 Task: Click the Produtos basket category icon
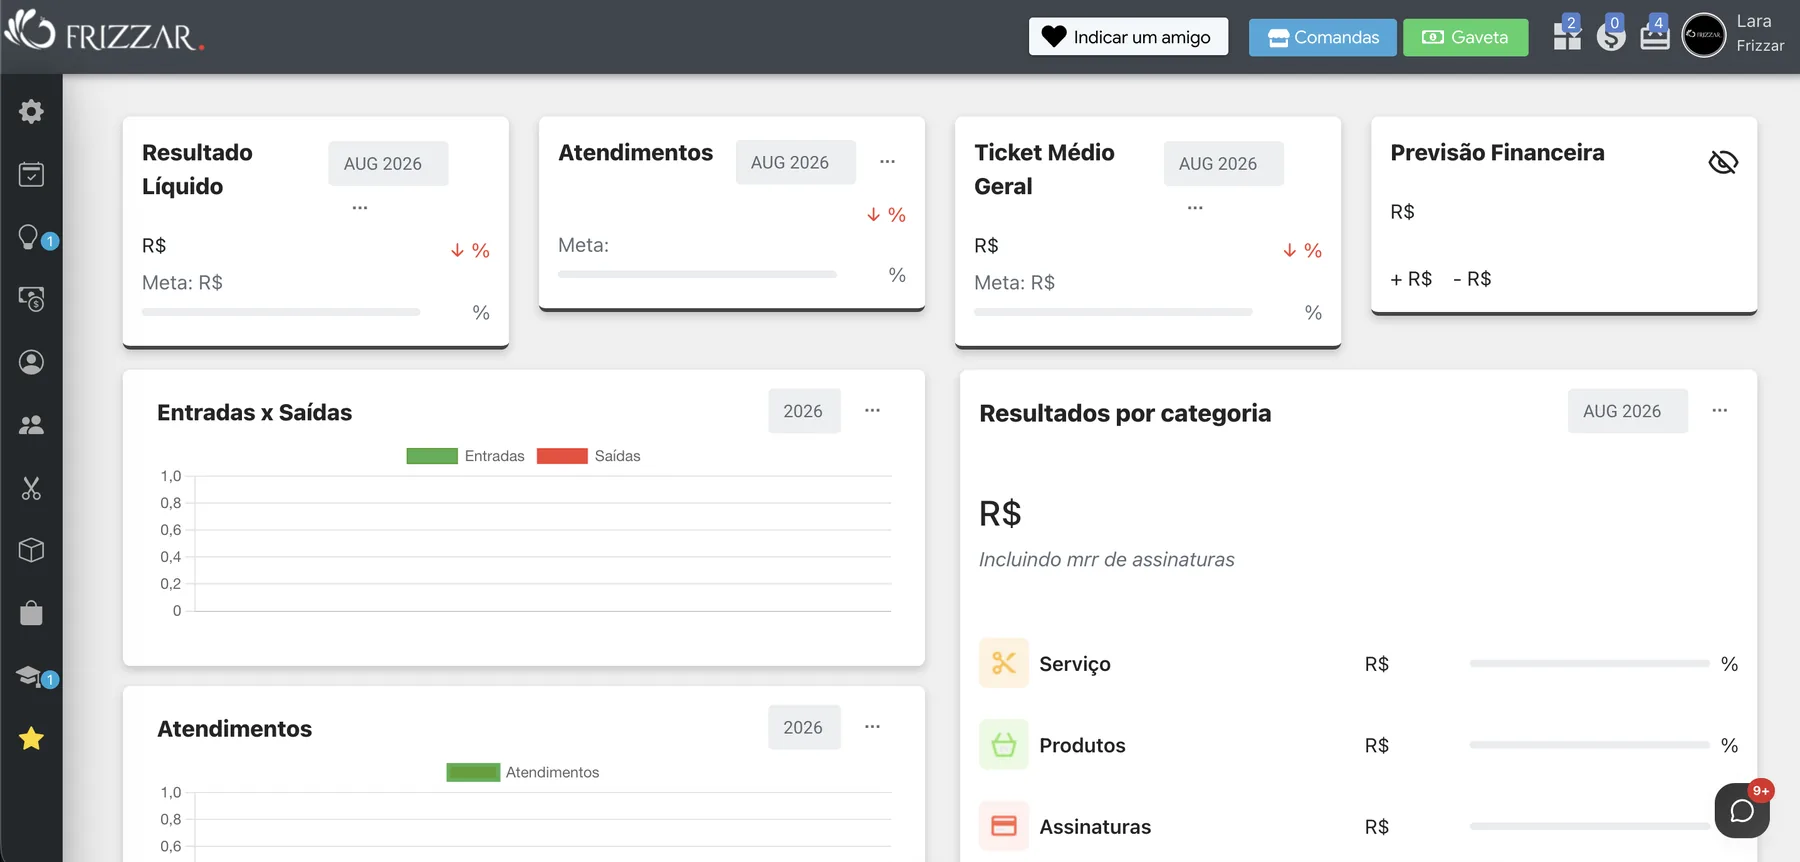(1004, 745)
